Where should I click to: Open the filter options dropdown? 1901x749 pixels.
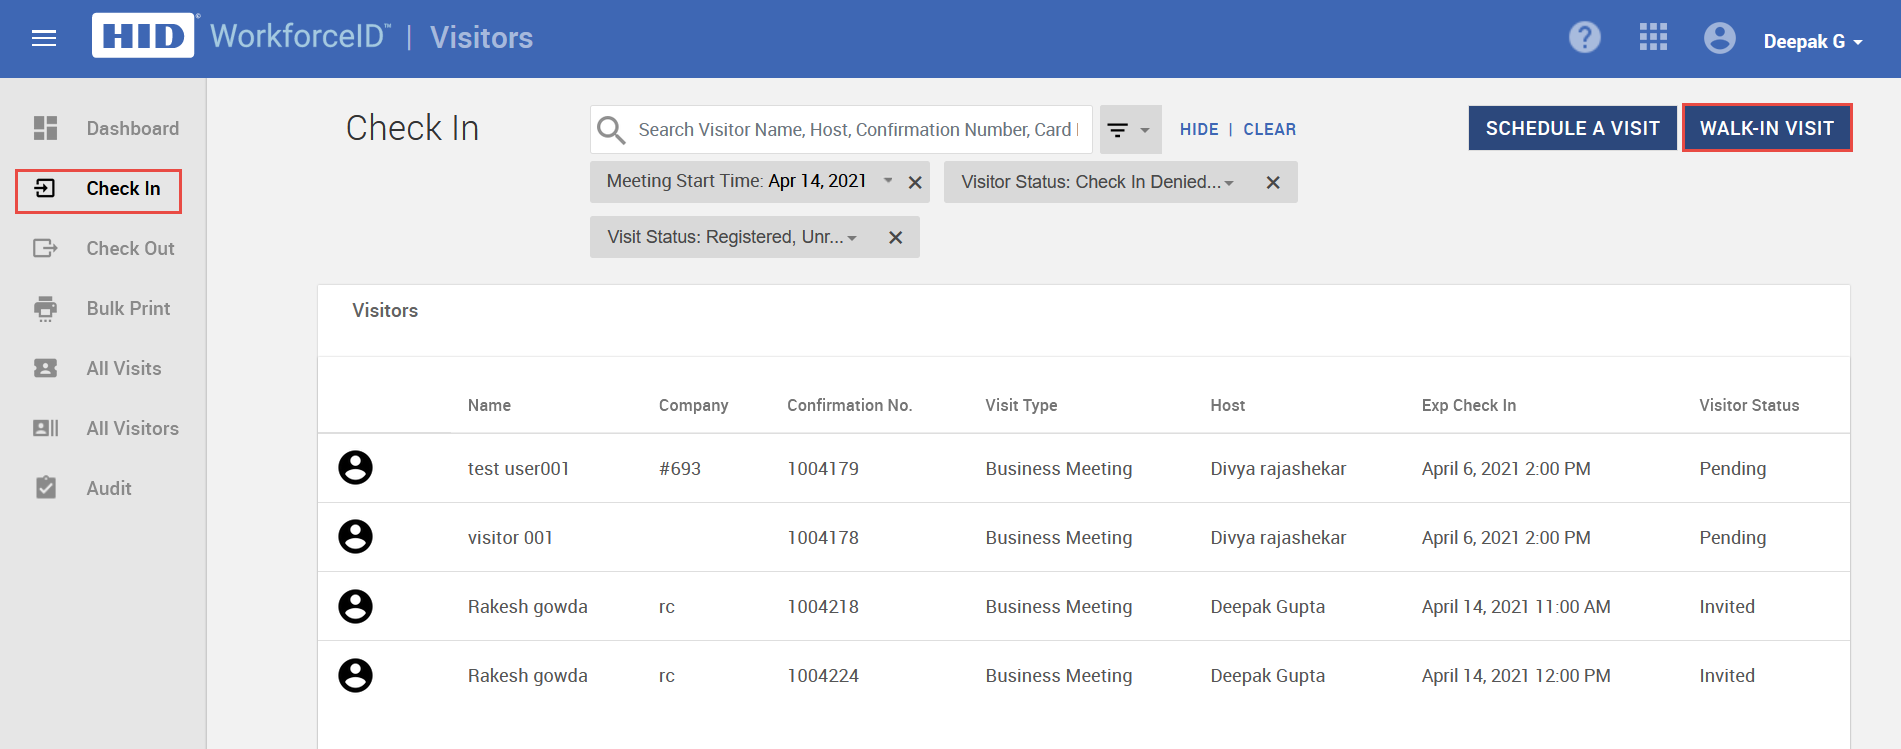[x=1130, y=130]
